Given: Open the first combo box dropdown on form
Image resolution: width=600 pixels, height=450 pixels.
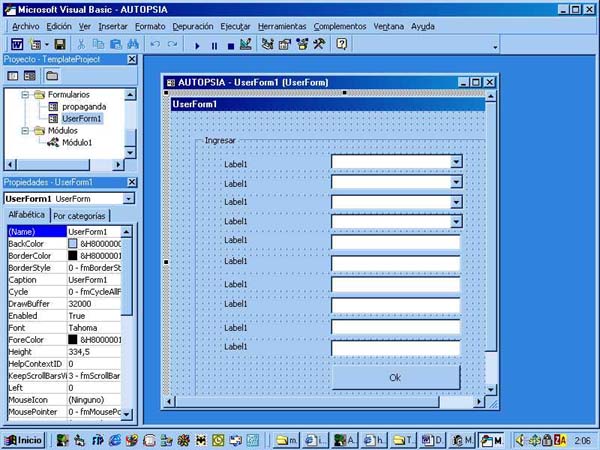Looking at the screenshot, I should (456, 161).
